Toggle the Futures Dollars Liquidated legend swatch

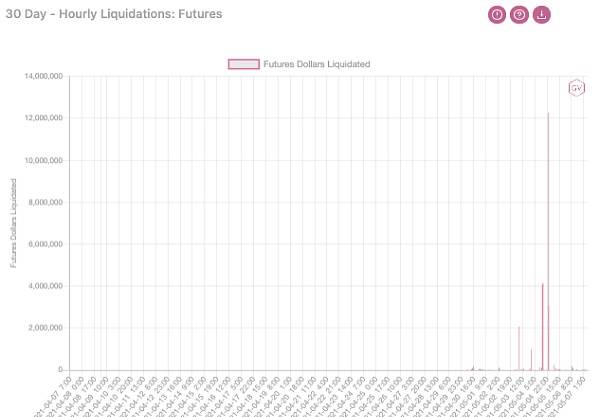[x=244, y=64]
